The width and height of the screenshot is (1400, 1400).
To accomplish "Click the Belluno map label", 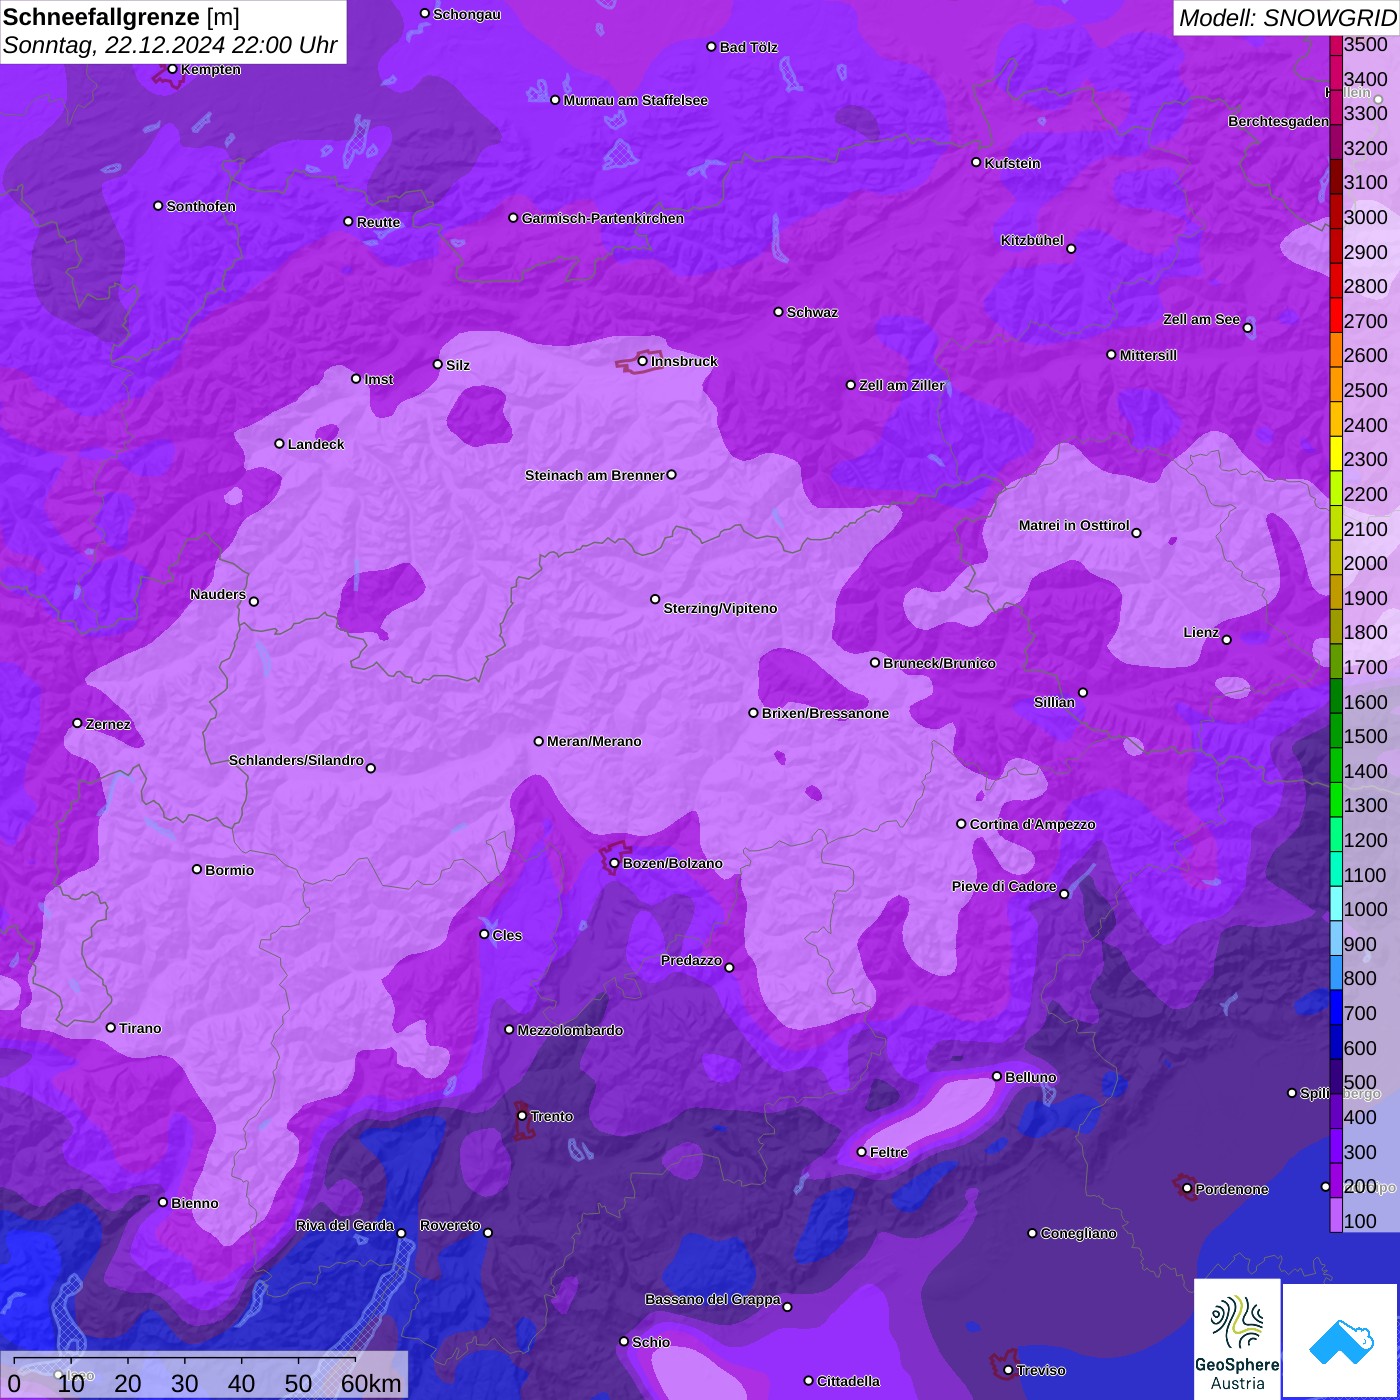I will [x=1030, y=1077].
